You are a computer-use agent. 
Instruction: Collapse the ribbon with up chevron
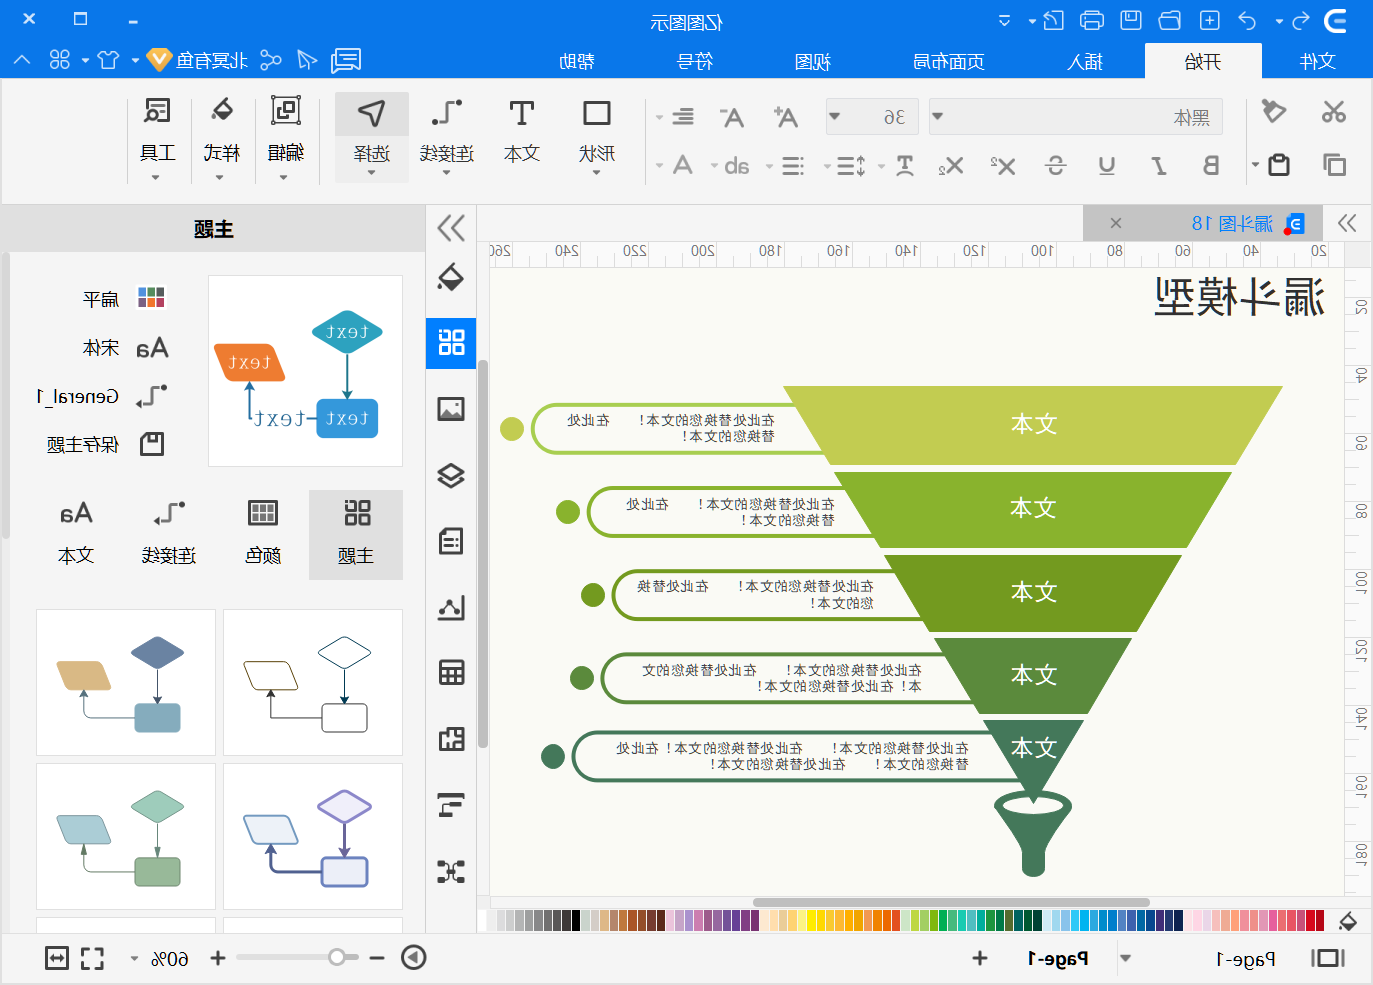click(22, 60)
